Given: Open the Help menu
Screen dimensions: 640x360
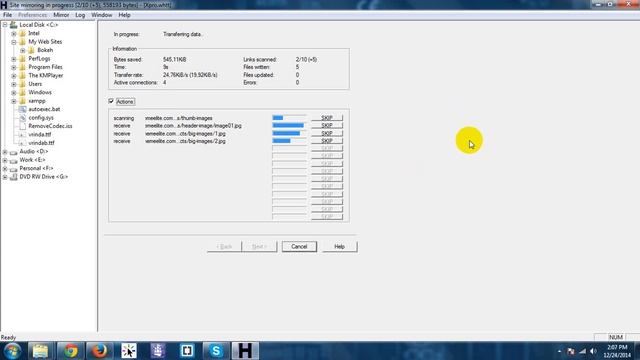Looking at the screenshot, I should click(x=124, y=15).
